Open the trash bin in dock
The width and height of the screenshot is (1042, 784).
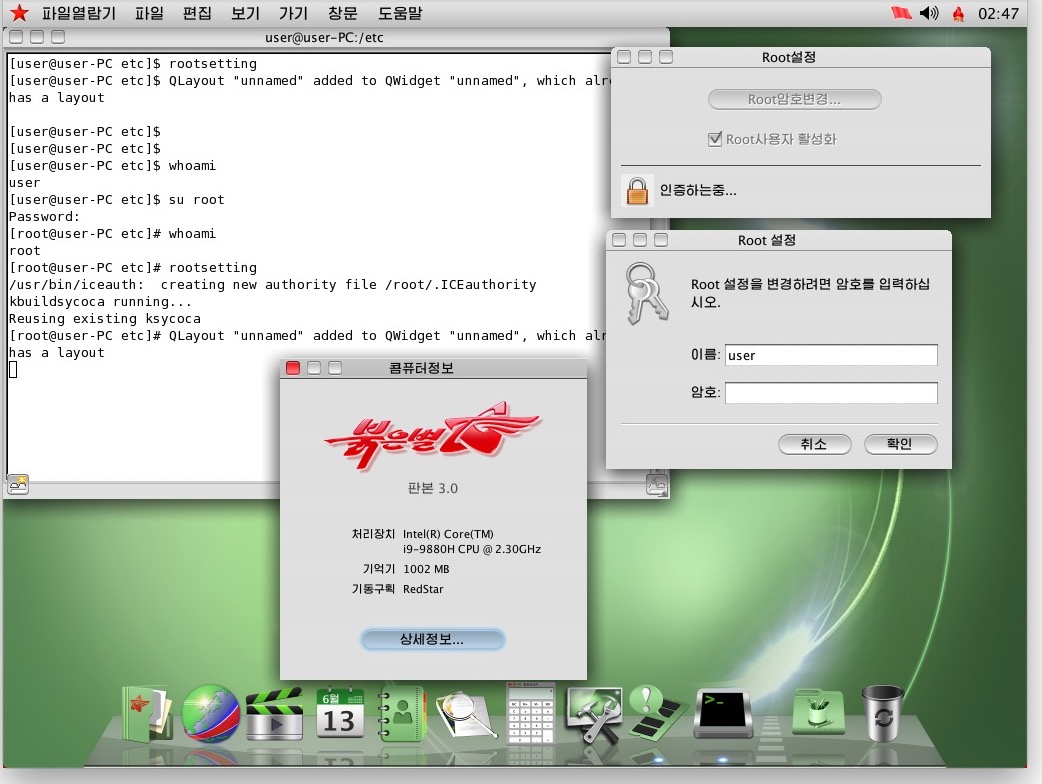(x=882, y=712)
